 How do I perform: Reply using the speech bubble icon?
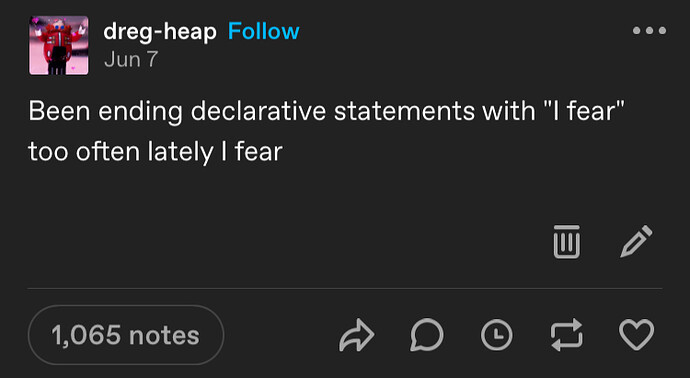pos(427,335)
